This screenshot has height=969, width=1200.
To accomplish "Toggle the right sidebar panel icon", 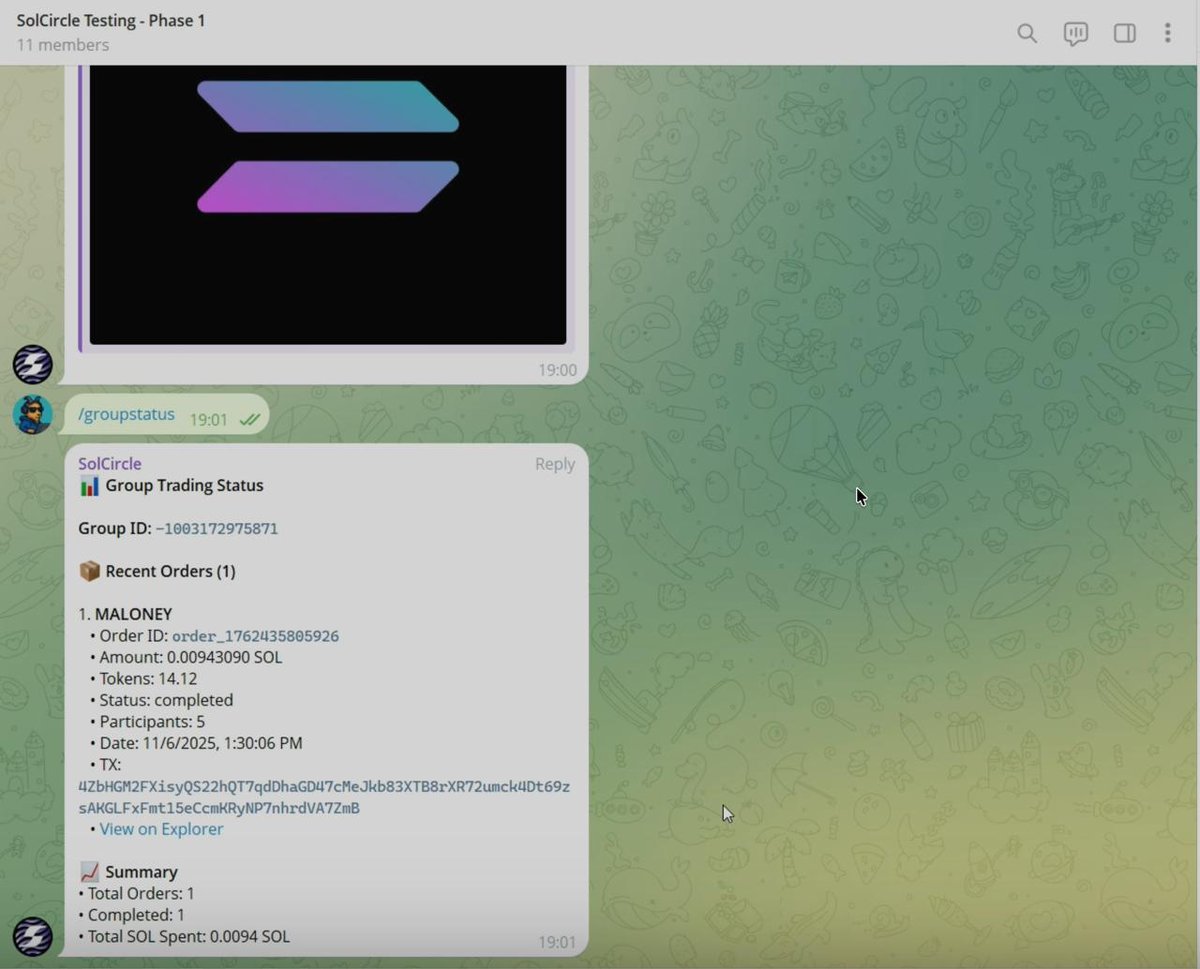I will tap(1124, 34).
